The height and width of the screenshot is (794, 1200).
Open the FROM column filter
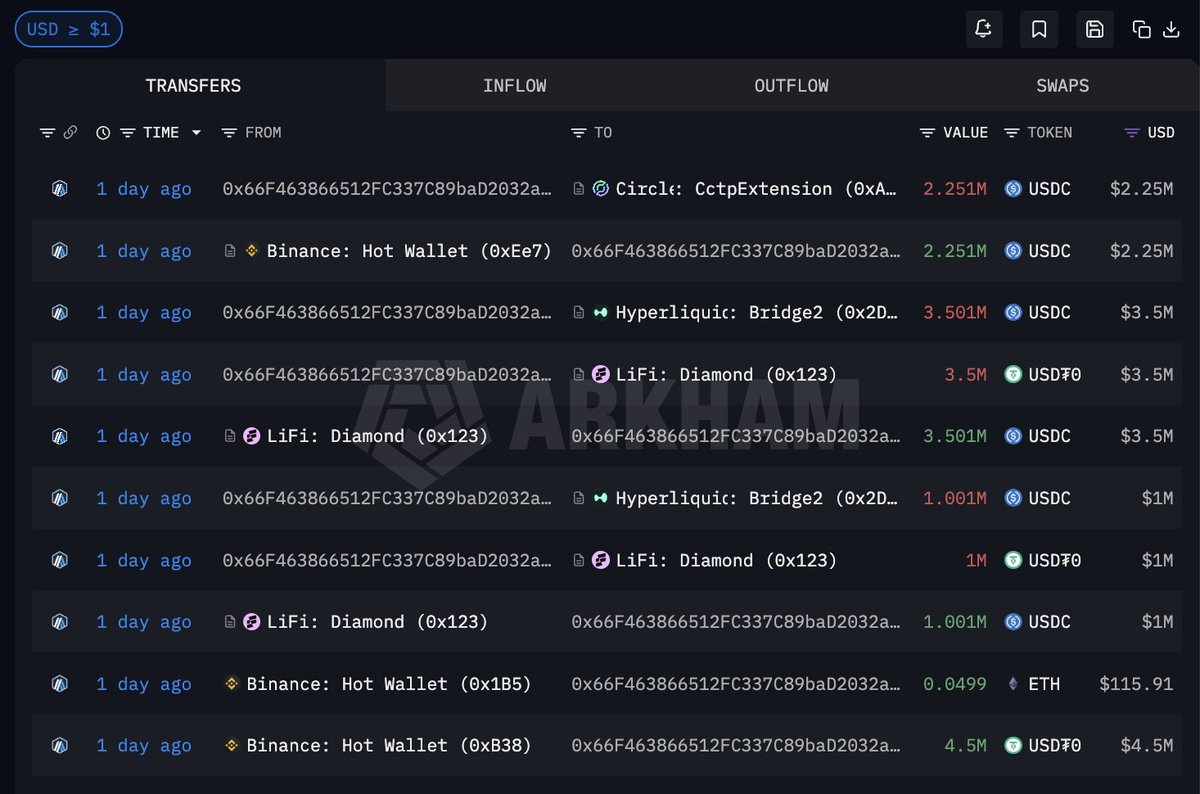click(x=229, y=132)
